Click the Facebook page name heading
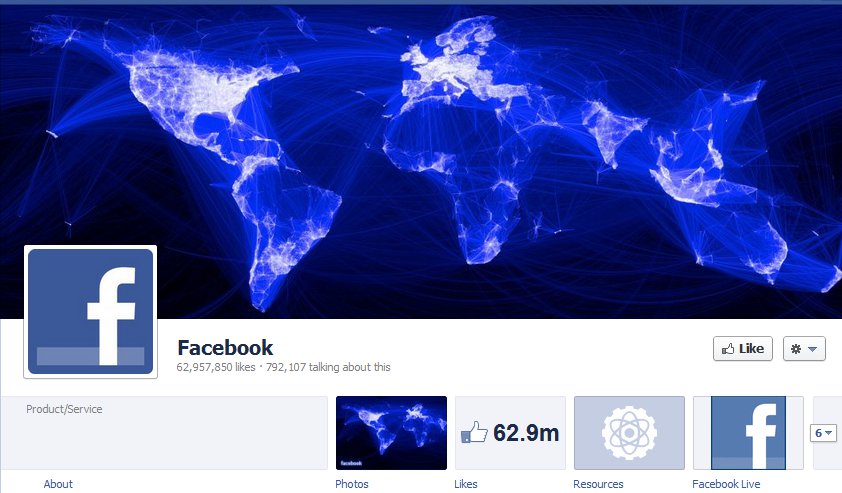Screen dimensions: 842x493 [x=225, y=347]
